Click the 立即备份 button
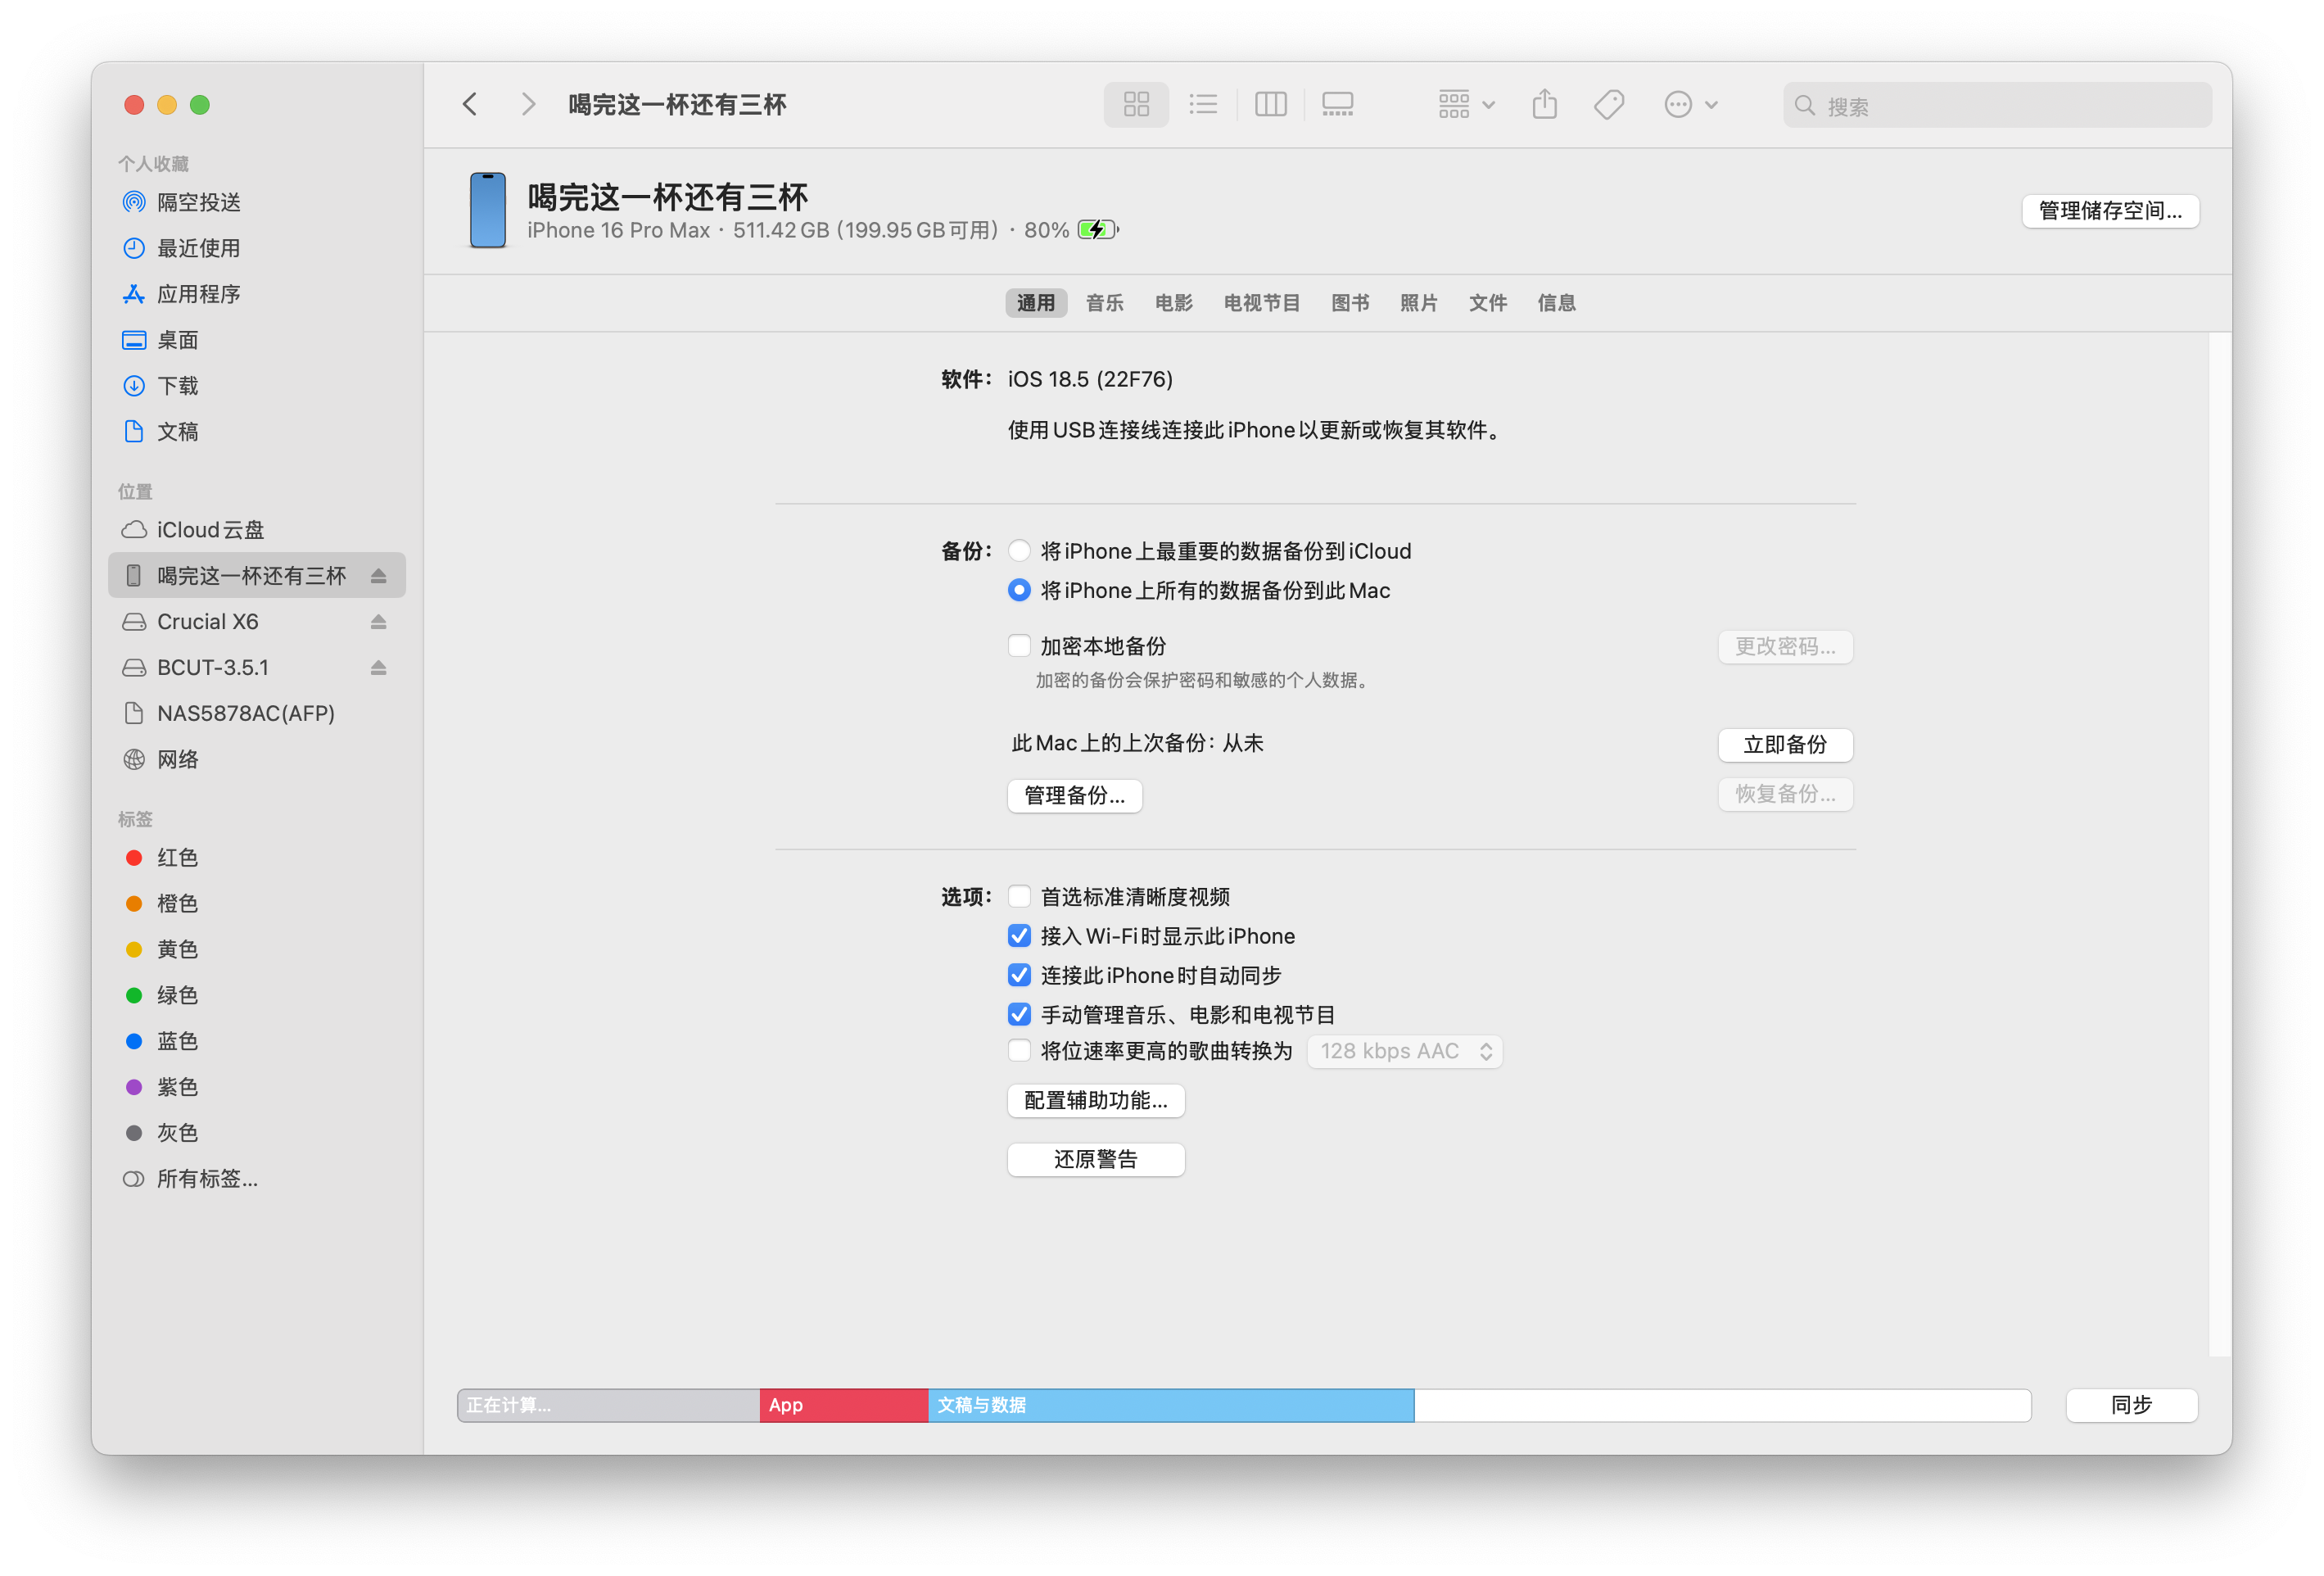The height and width of the screenshot is (1576, 2324). pos(1784,745)
